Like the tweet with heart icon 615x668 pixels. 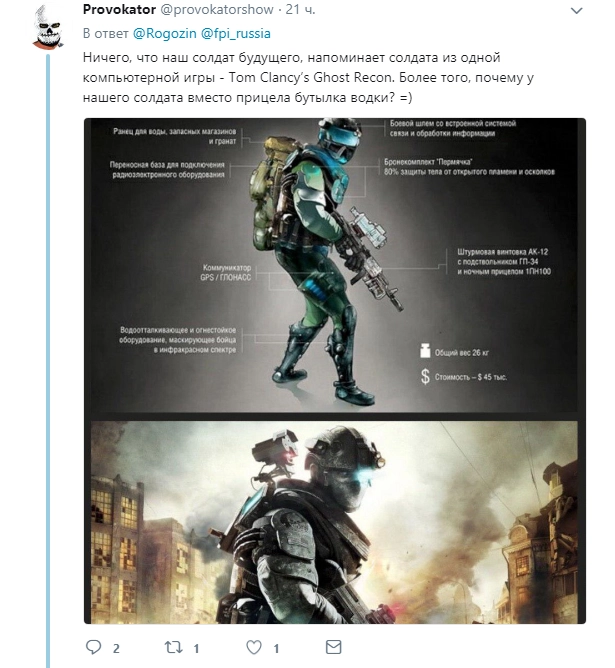(254, 647)
